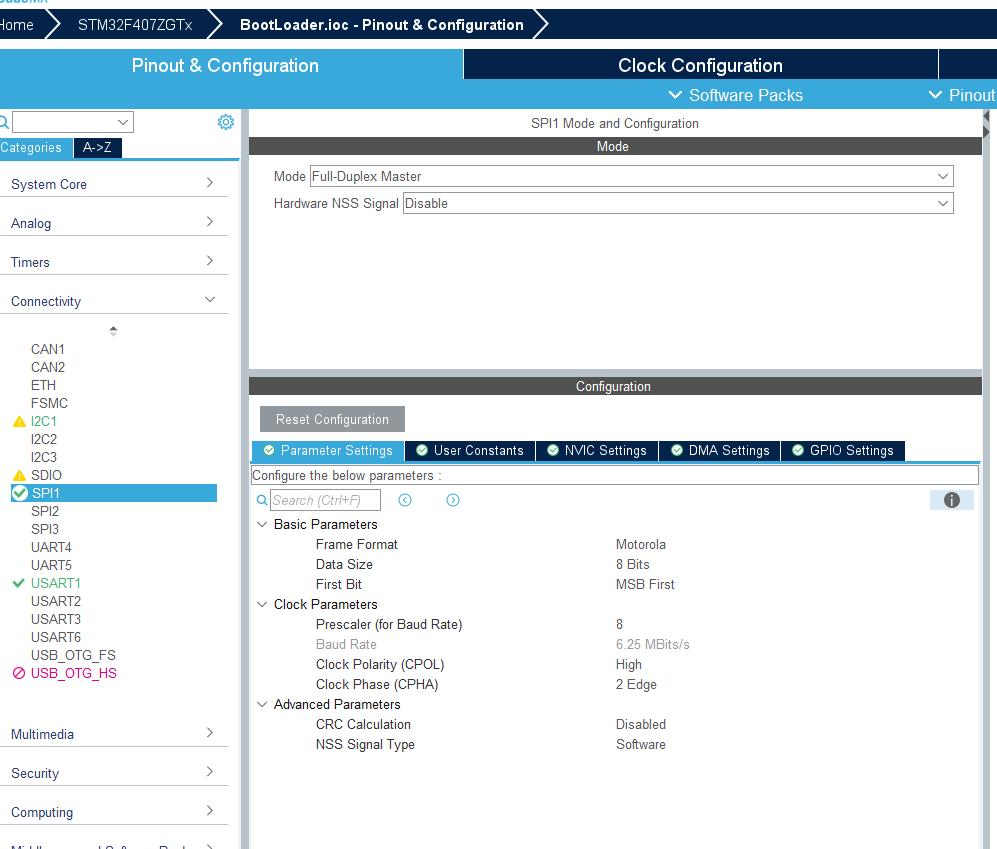
Task: Click the search magnifier icon in parameter settings
Action: (261, 500)
